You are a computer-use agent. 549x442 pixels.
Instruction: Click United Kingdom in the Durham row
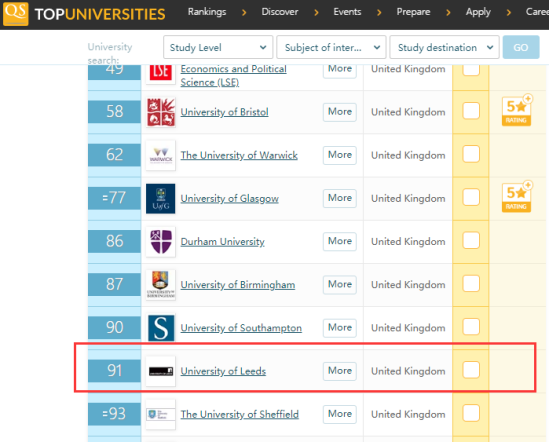click(408, 242)
